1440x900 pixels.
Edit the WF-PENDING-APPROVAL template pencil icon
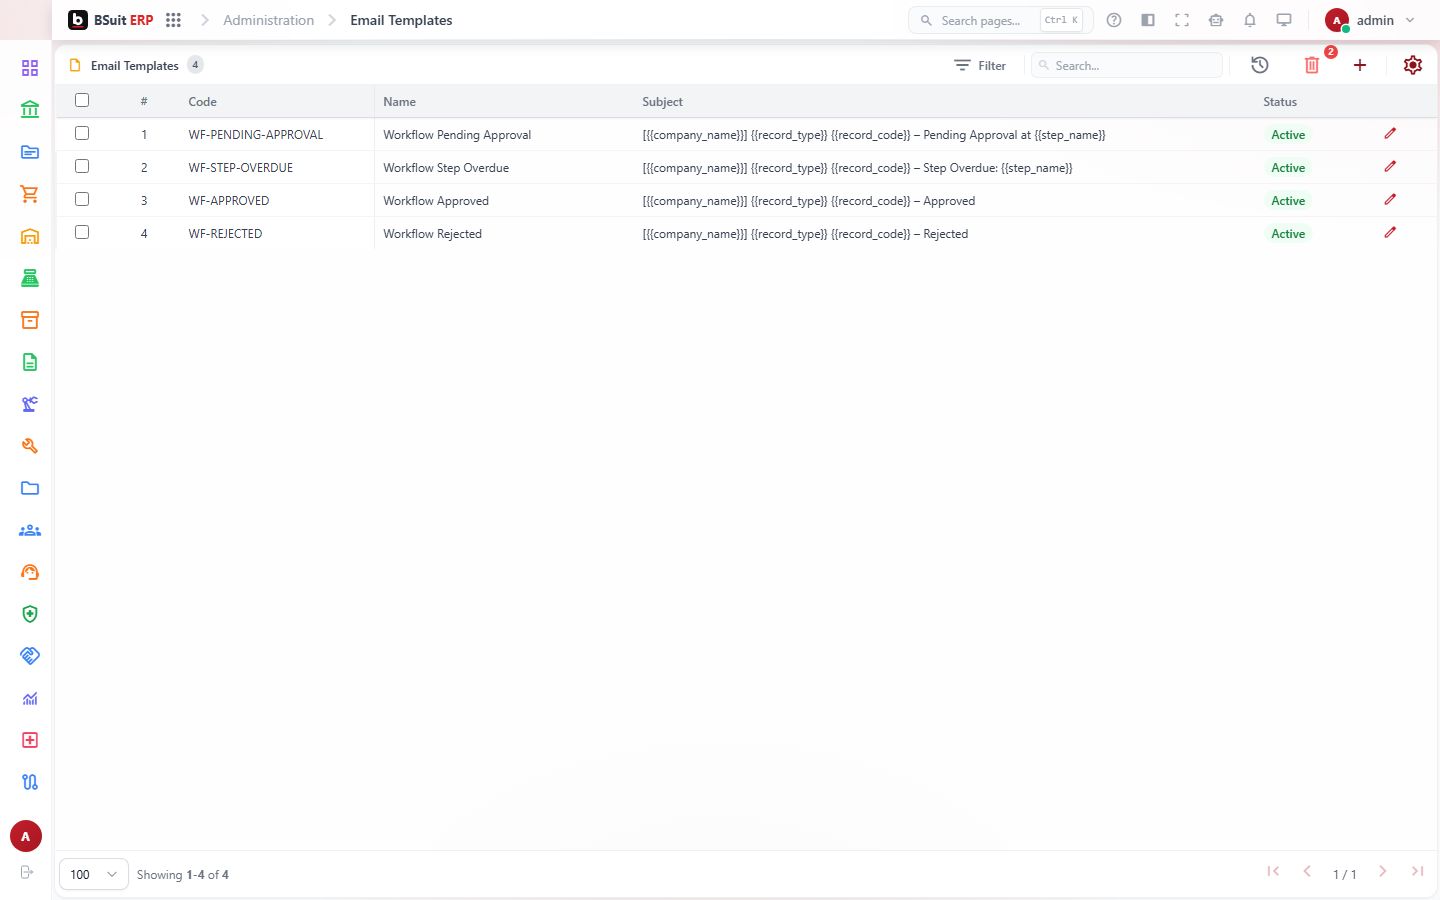[1390, 134]
